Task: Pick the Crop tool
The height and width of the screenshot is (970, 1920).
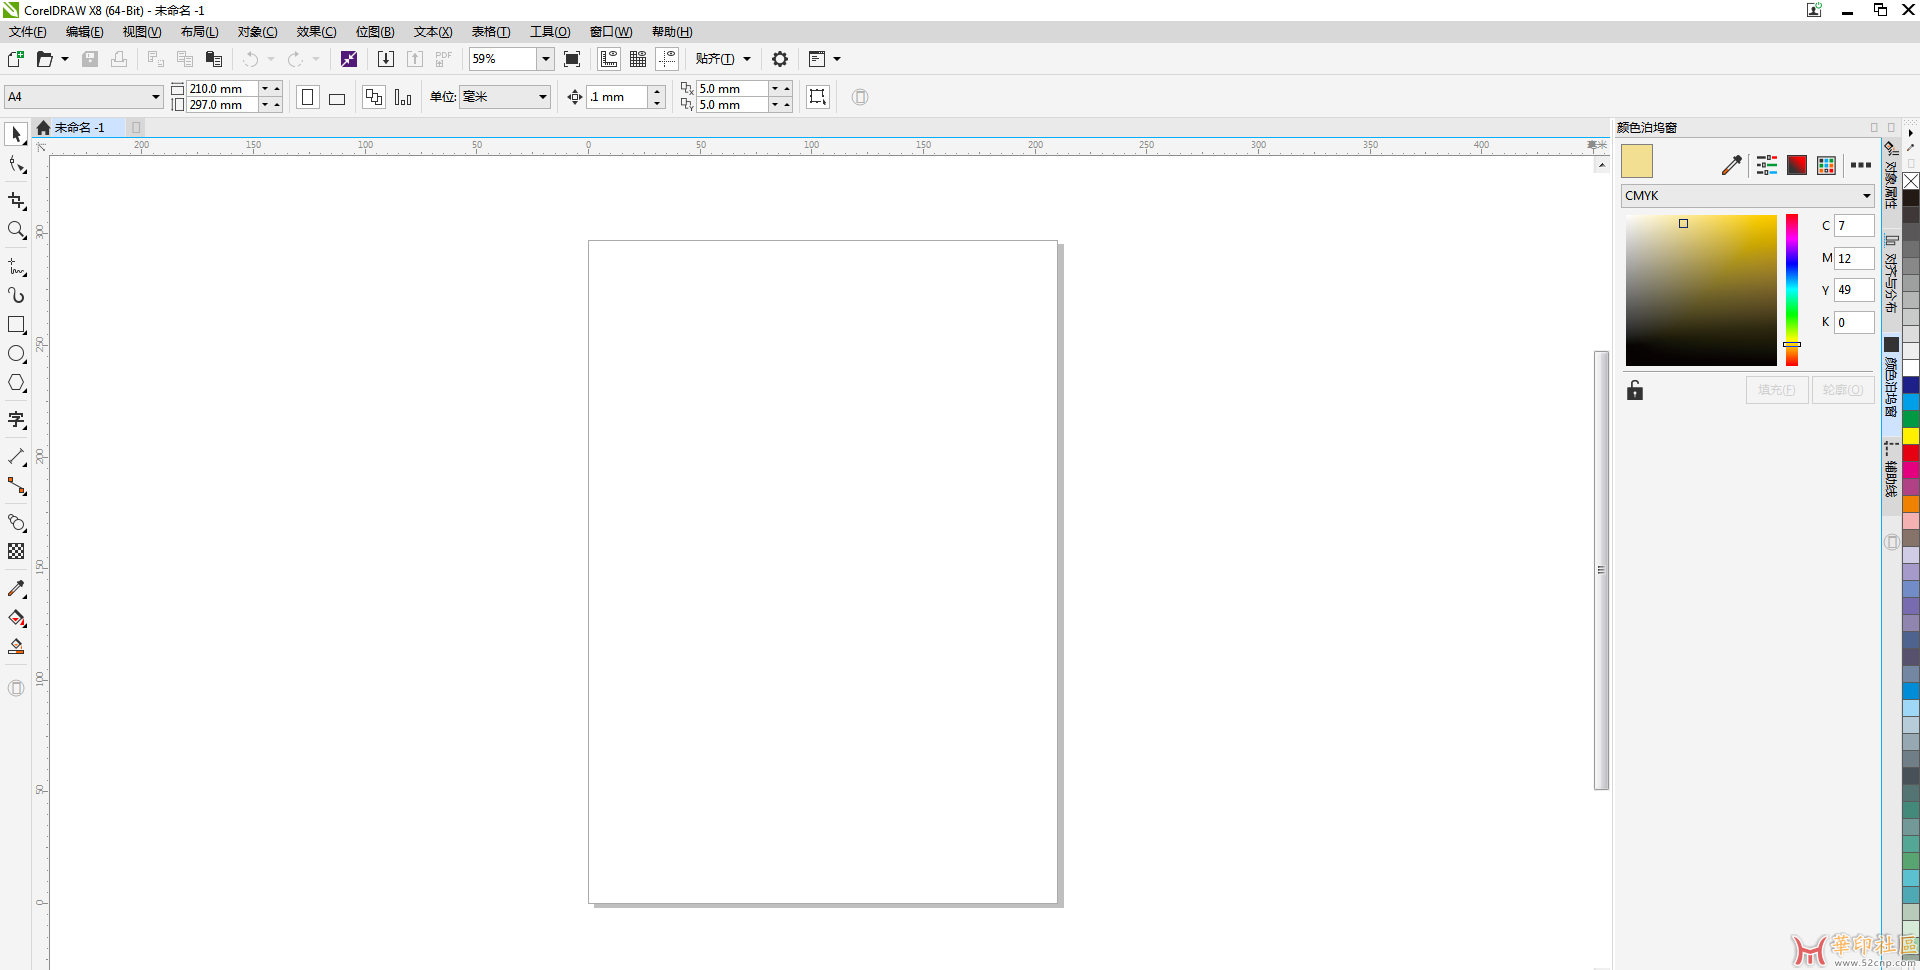Action: point(16,201)
